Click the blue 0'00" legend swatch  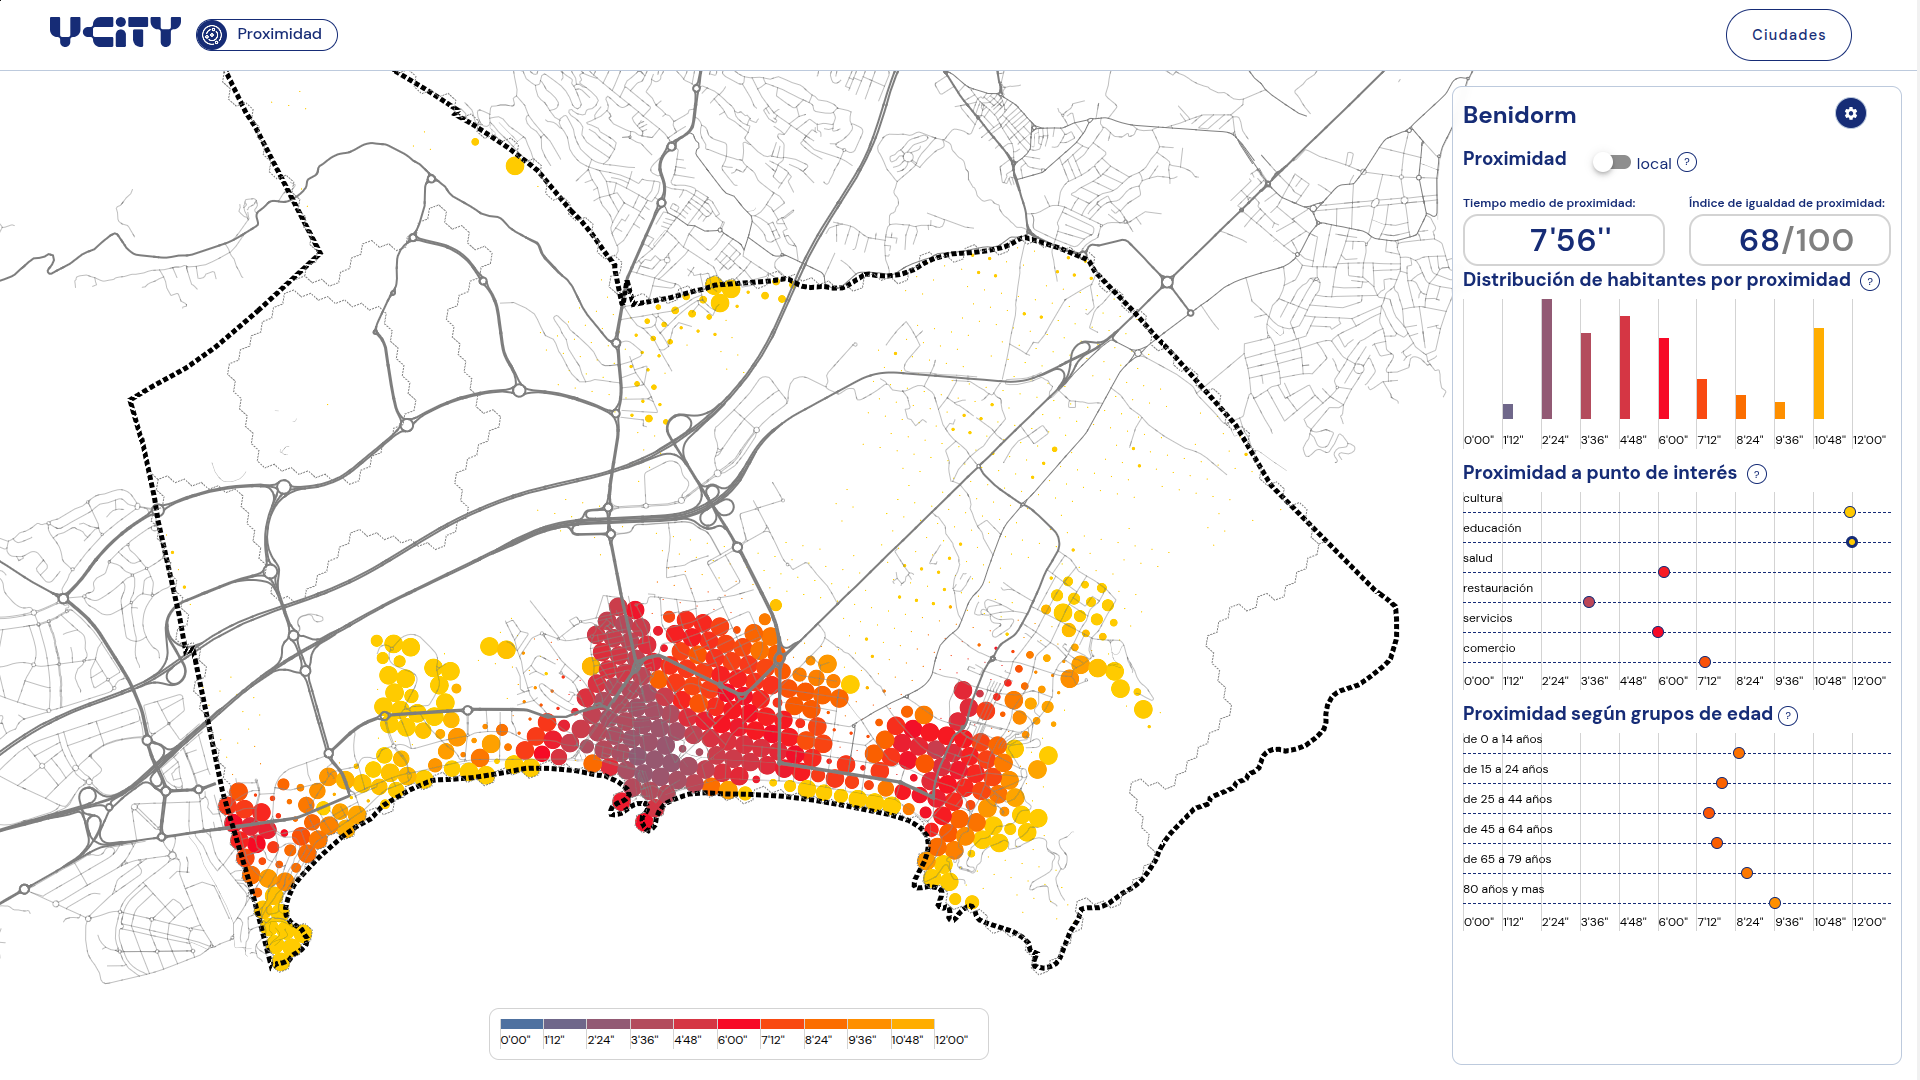(521, 1024)
